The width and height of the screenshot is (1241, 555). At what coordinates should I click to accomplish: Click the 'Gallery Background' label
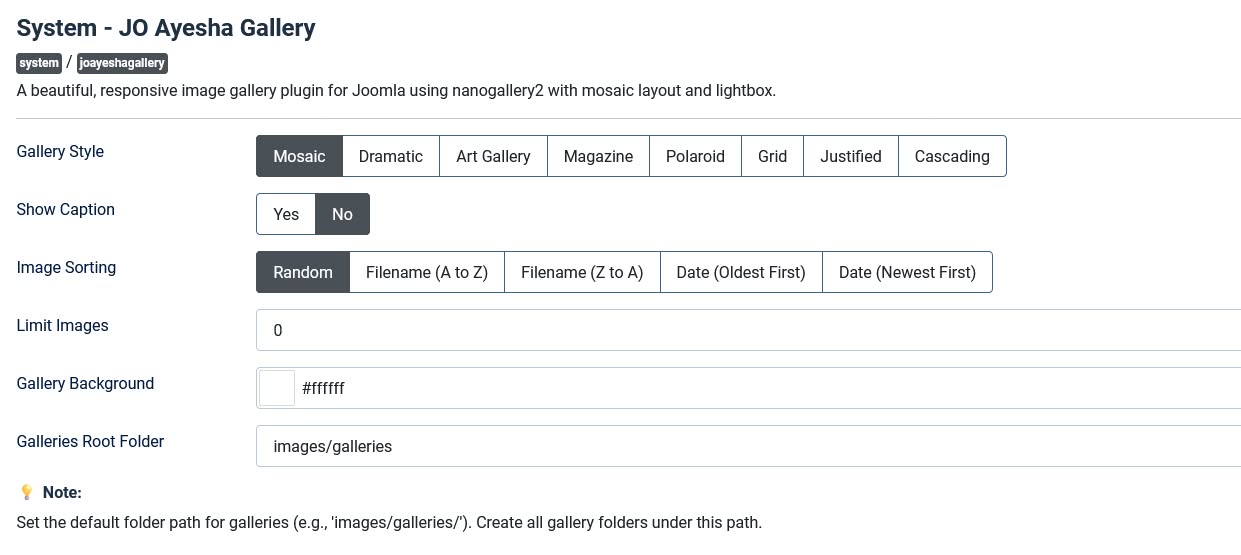point(85,384)
